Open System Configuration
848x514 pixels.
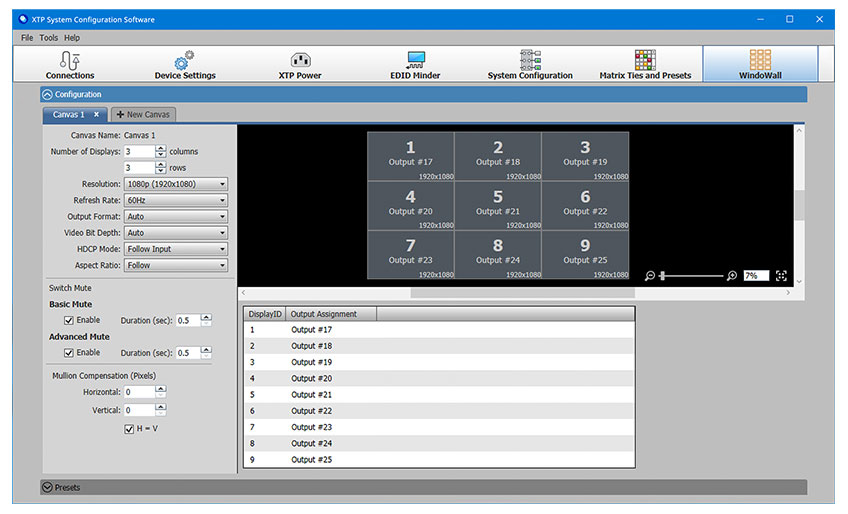pyautogui.click(x=530, y=64)
